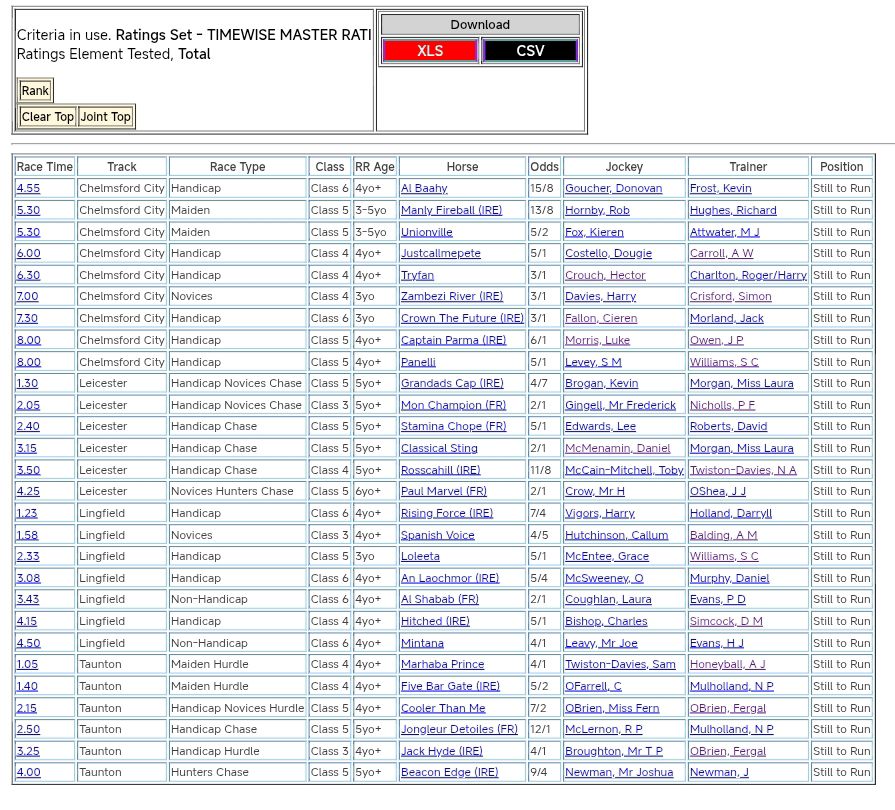The width and height of the screenshot is (895, 810).
Task: Open trainer Charlton, Roger/Harry link
Action: click(x=748, y=275)
